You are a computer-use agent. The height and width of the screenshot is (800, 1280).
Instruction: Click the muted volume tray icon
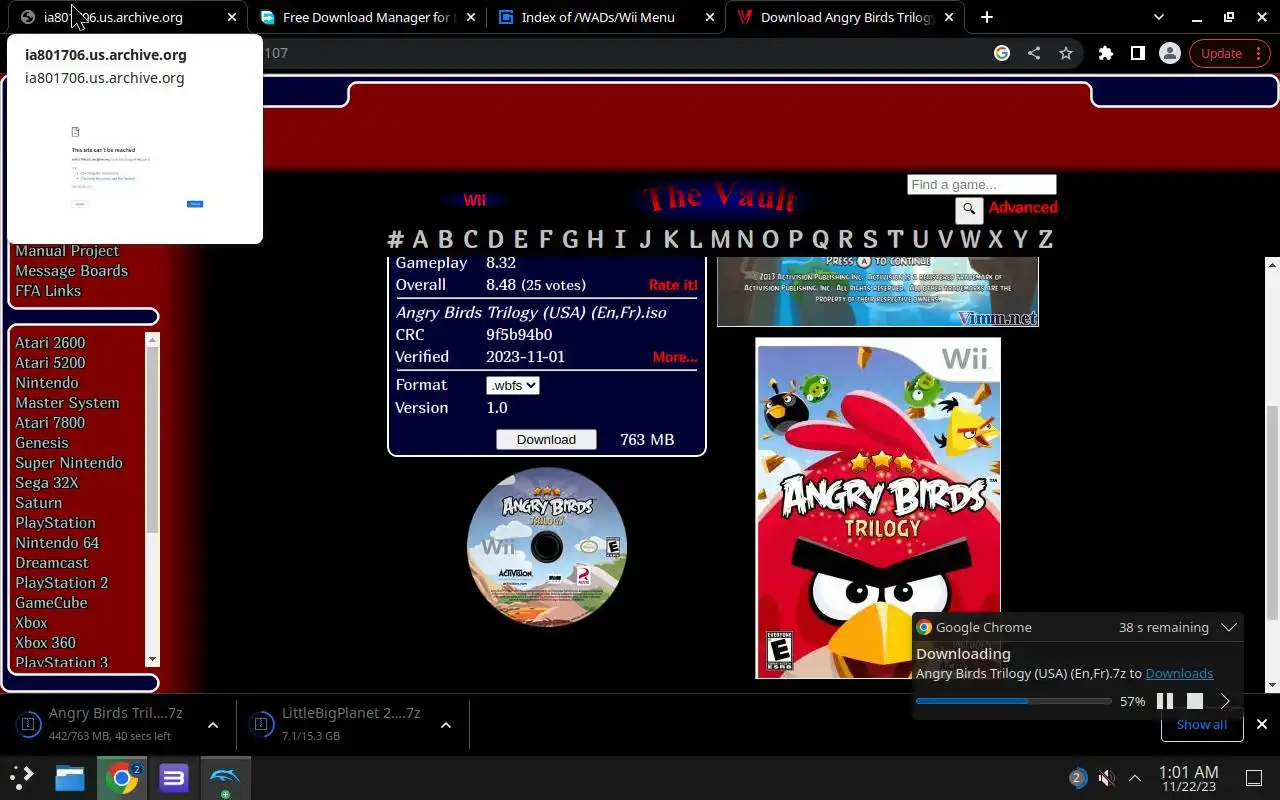pos(1106,778)
